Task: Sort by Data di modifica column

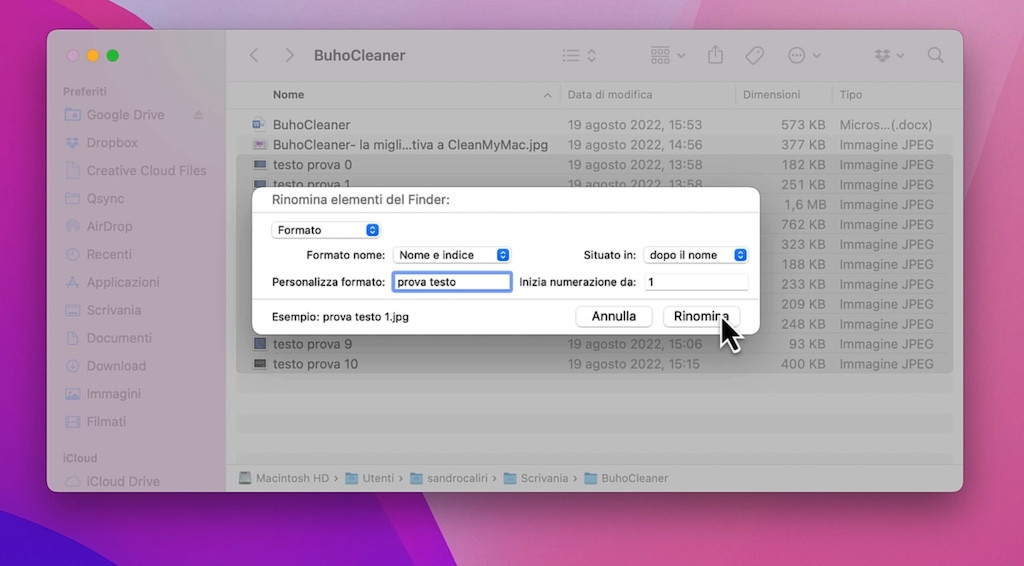Action: [x=610, y=95]
